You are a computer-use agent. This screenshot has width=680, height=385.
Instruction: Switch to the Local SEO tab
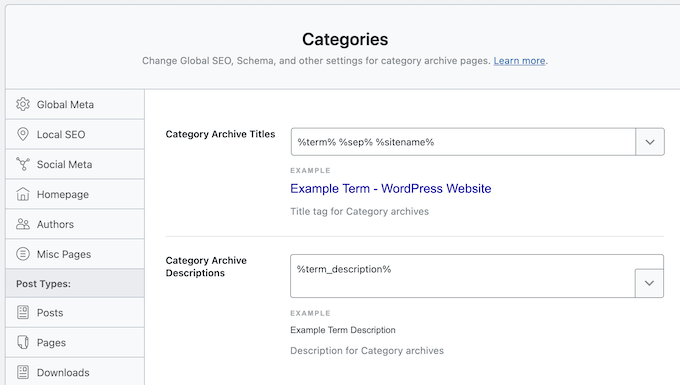click(75, 134)
